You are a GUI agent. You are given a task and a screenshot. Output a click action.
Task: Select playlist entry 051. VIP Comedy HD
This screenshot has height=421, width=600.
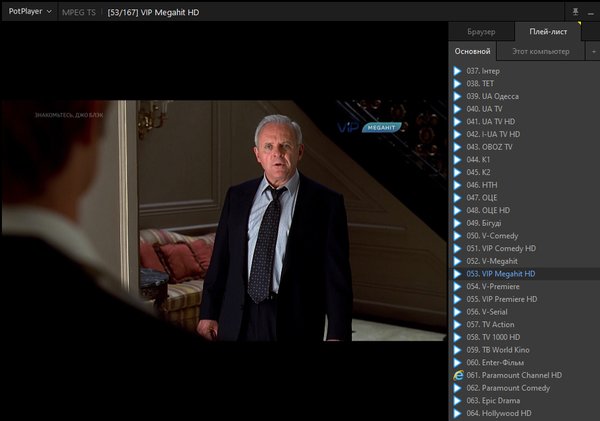[524, 248]
